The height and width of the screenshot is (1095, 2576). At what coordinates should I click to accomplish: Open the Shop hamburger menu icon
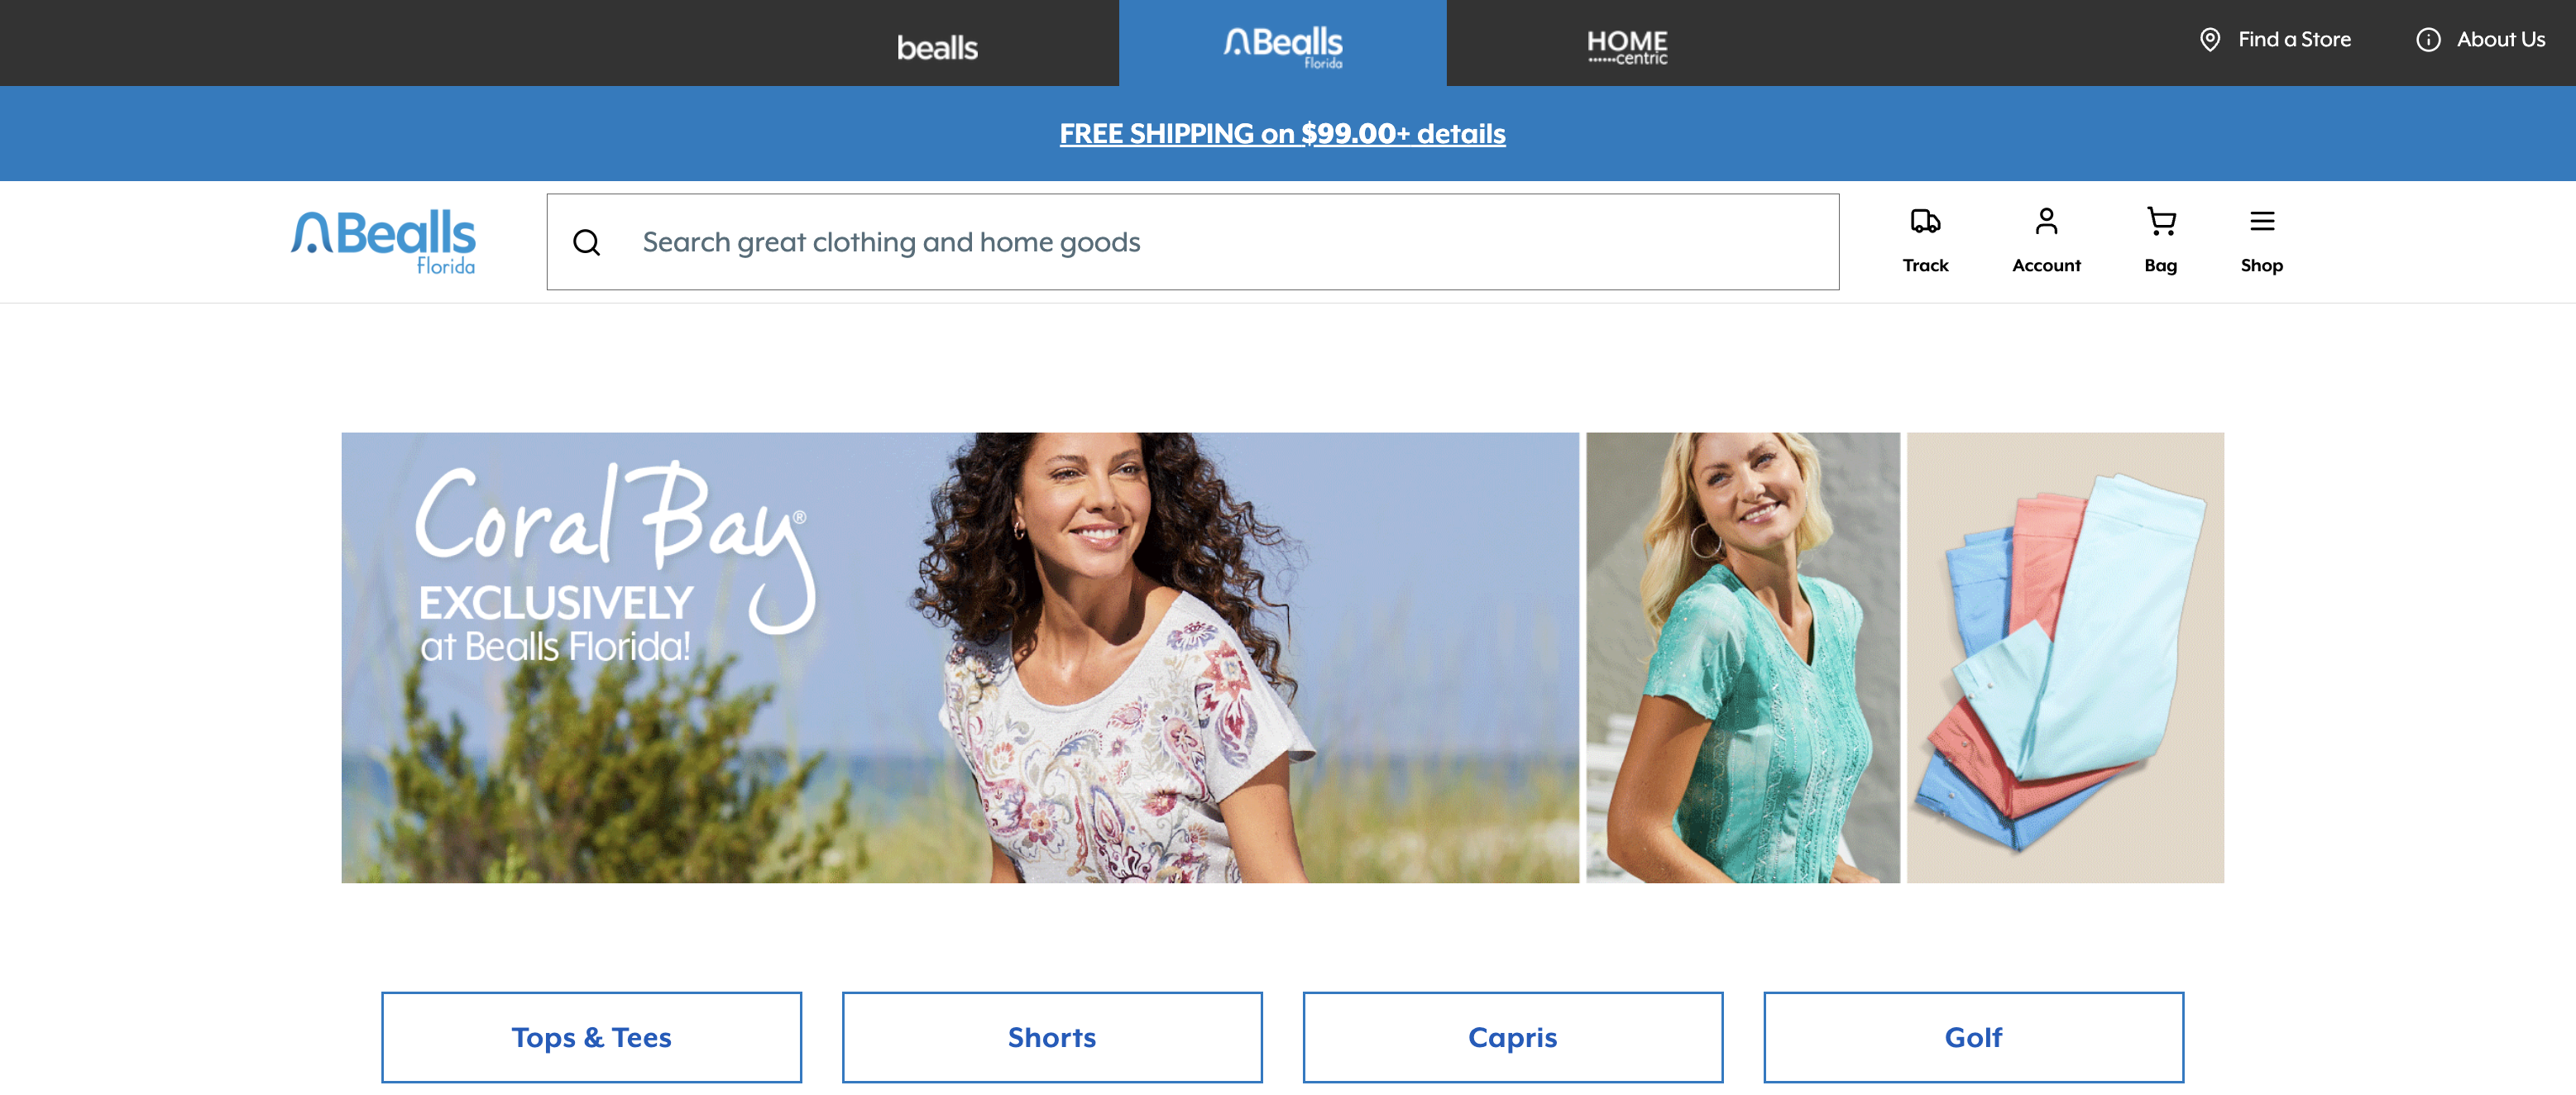point(2262,221)
